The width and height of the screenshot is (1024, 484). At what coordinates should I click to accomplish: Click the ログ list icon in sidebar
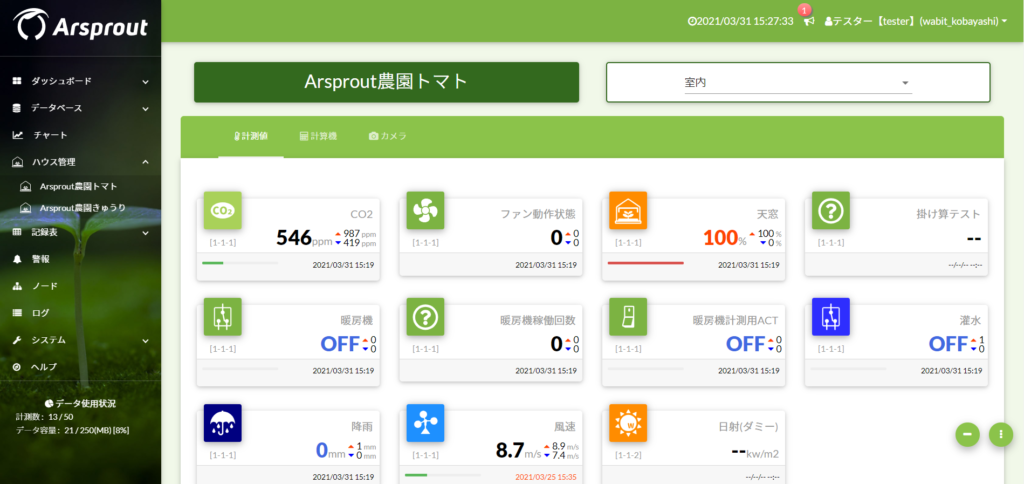[18, 313]
